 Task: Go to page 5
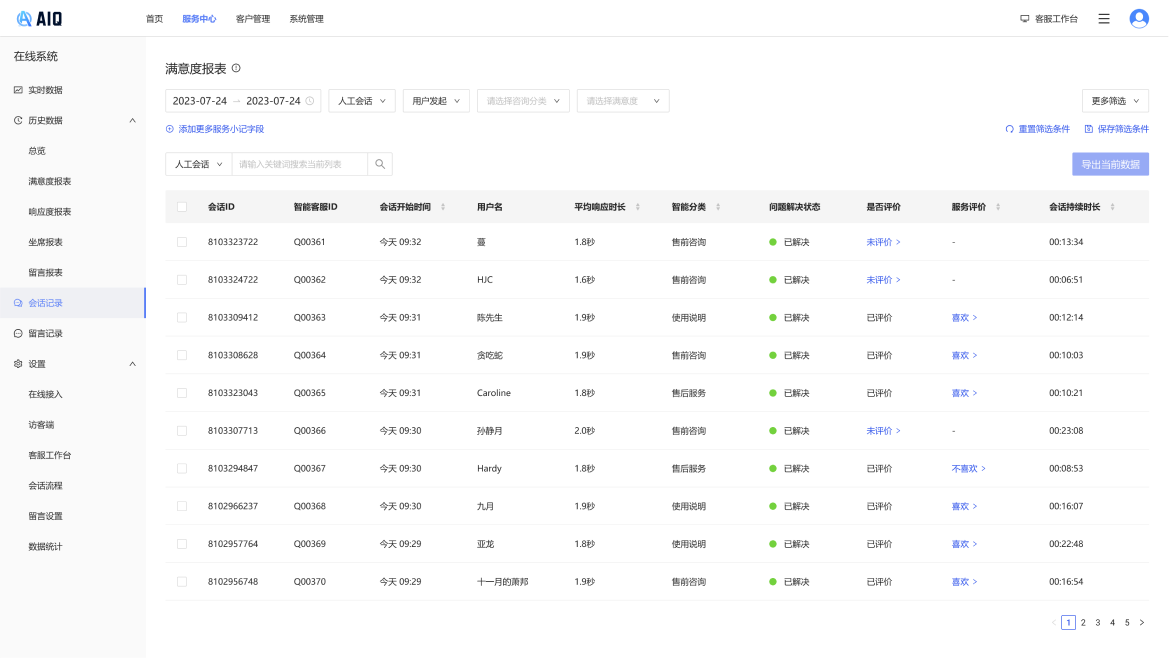point(1127,622)
